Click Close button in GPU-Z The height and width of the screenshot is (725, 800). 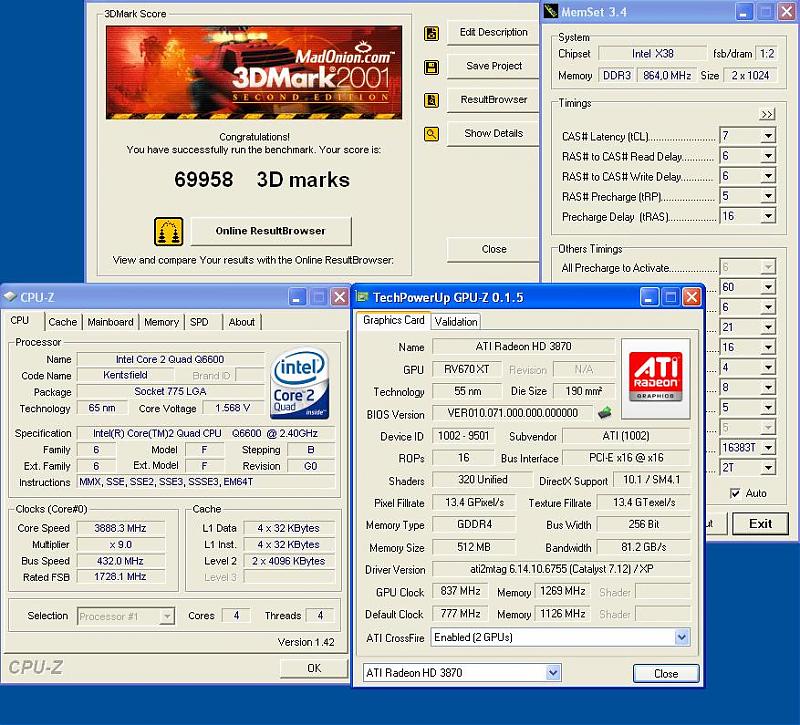click(666, 673)
